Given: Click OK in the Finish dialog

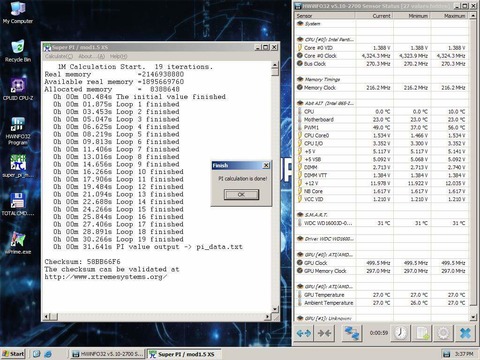Looking at the screenshot, I should (x=241, y=194).
